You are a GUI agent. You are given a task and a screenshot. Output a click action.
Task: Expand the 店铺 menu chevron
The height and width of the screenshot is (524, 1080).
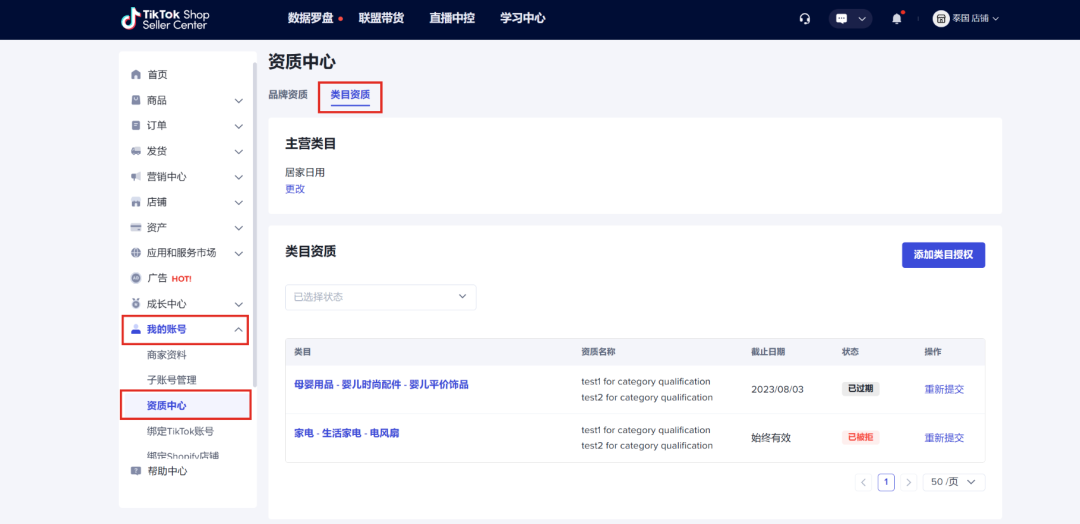[238, 202]
